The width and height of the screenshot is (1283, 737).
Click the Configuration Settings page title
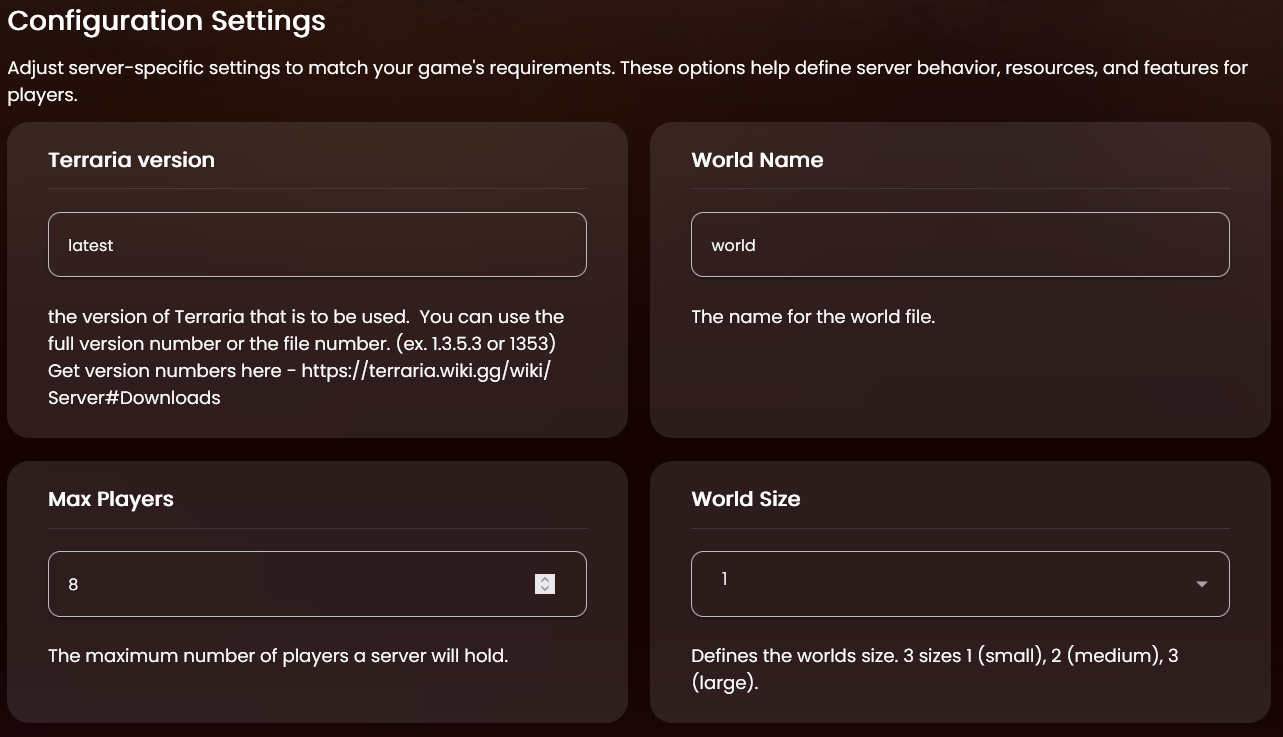click(166, 20)
